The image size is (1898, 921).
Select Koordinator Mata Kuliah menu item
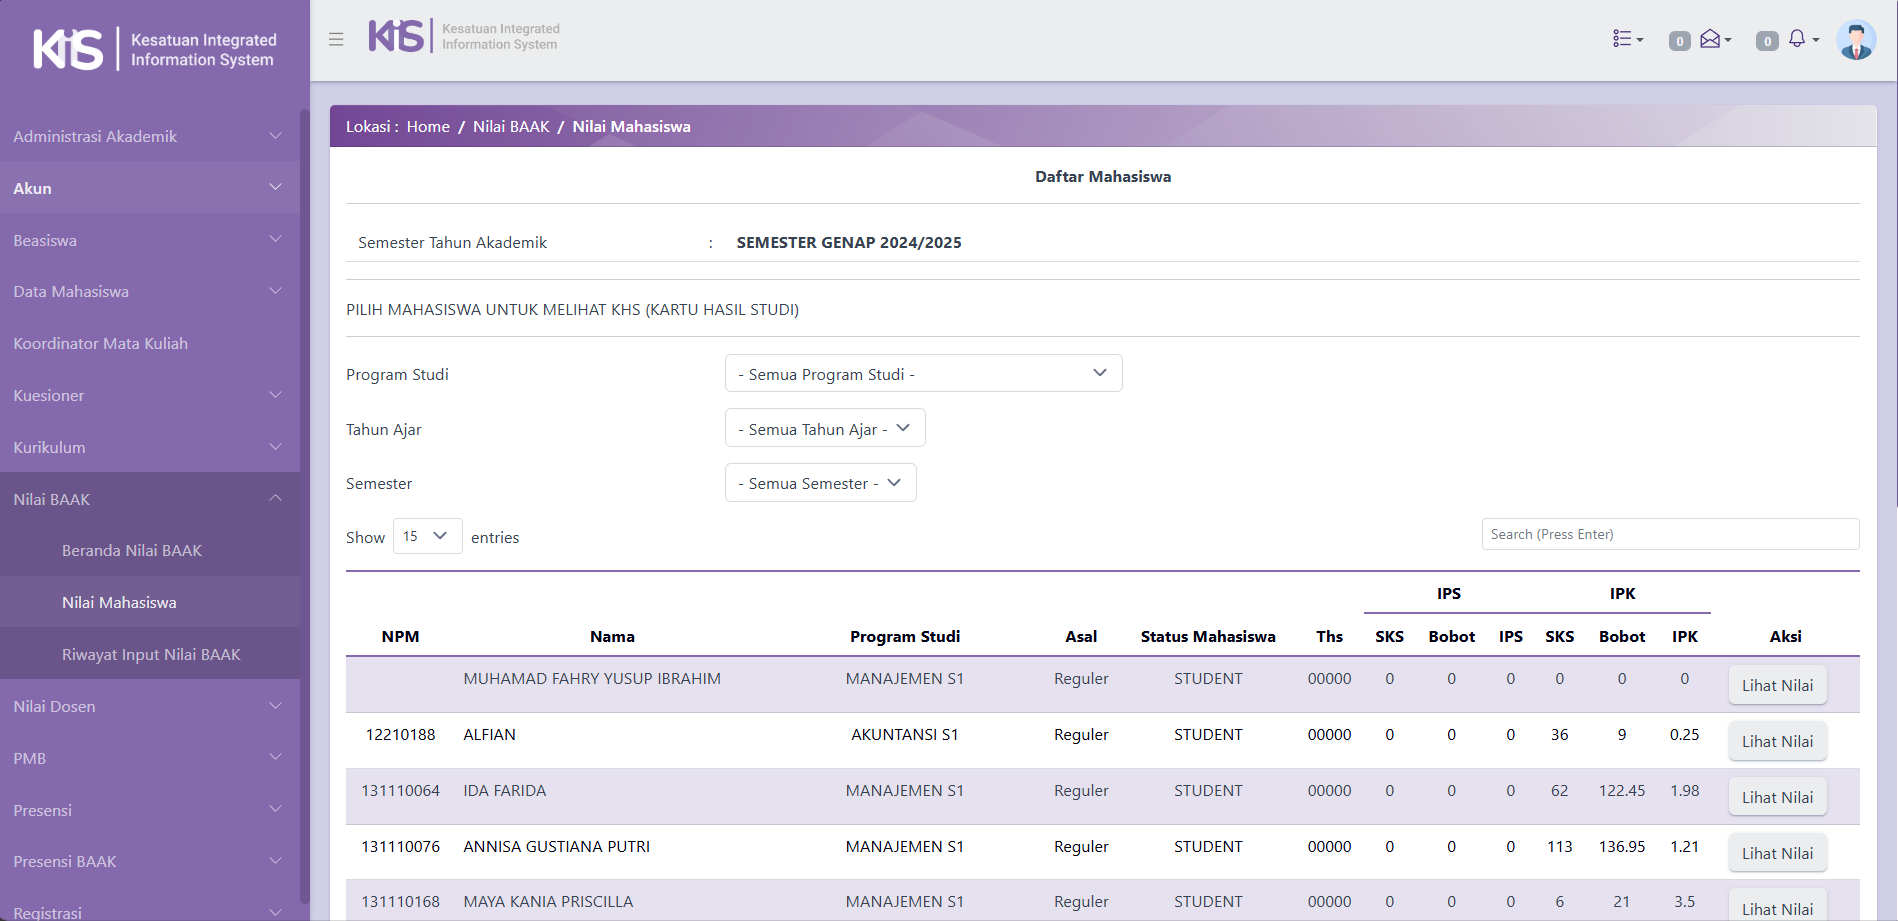101,344
